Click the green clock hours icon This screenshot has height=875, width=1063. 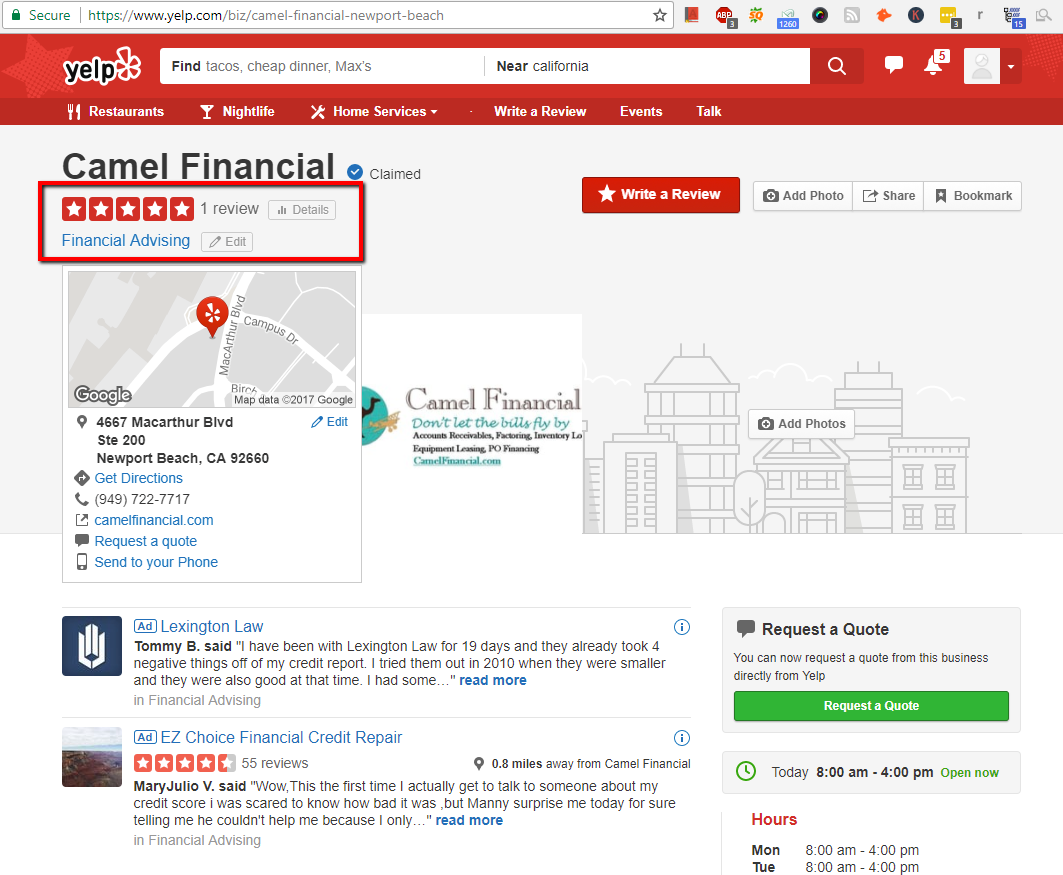[746, 771]
